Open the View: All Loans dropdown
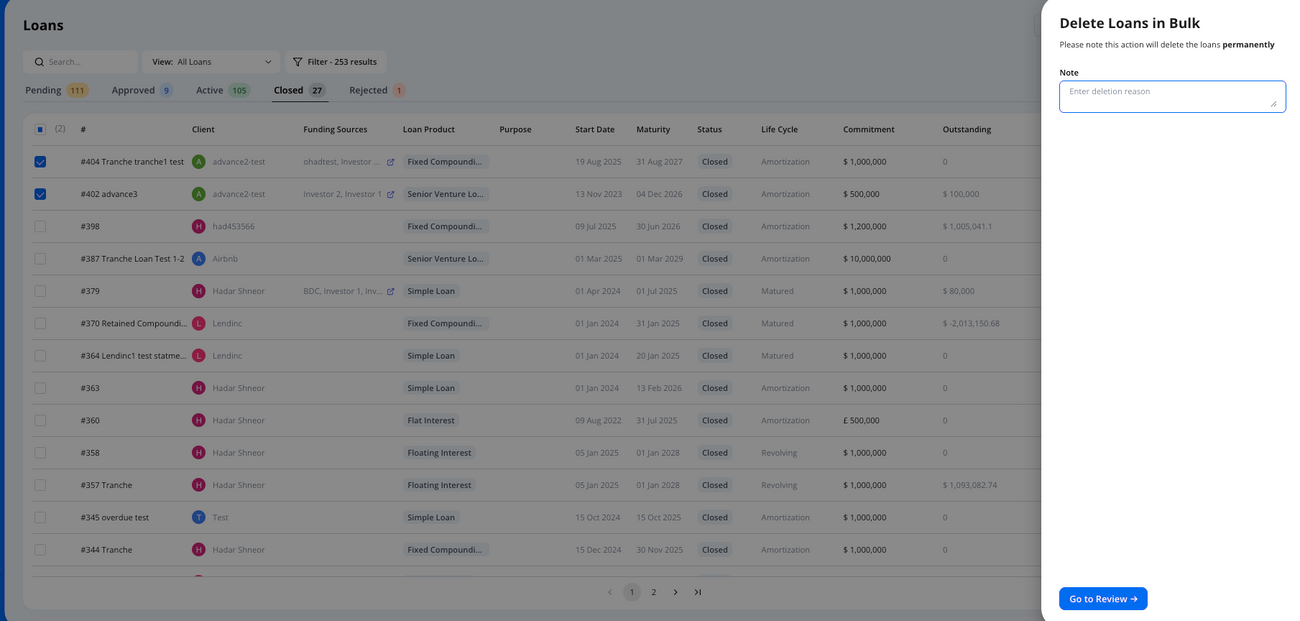The width and height of the screenshot is (1300, 621). point(209,61)
